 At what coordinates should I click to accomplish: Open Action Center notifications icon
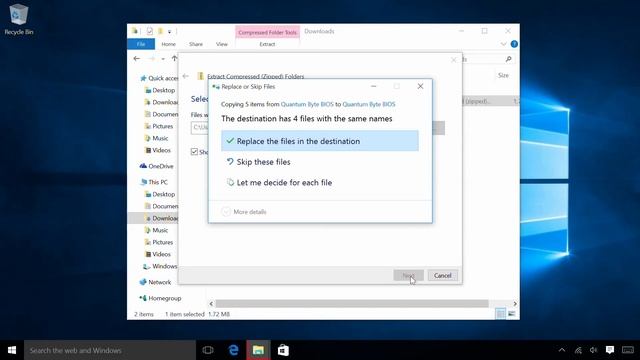[x=610, y=350]
